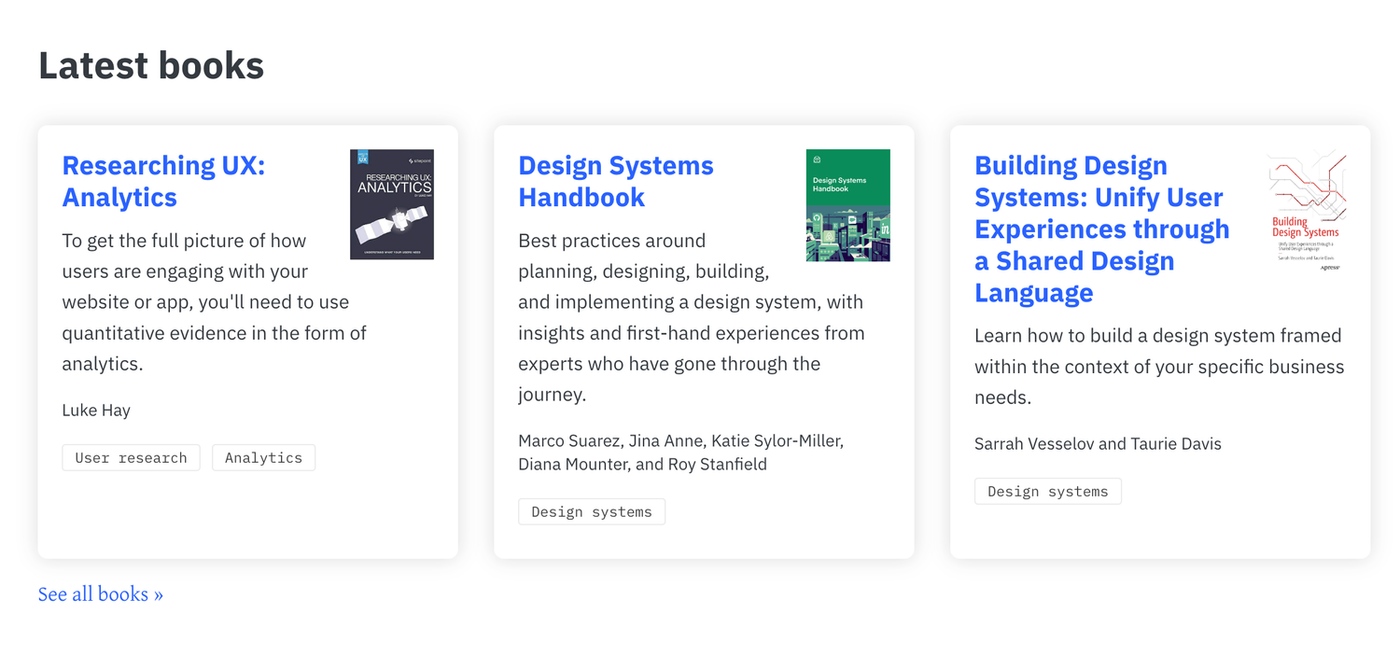Click the blue UX badge on Analytics cover
The height and width of the screenshot is (654, 1400).
pyautogui.click(x=362, y=157)
